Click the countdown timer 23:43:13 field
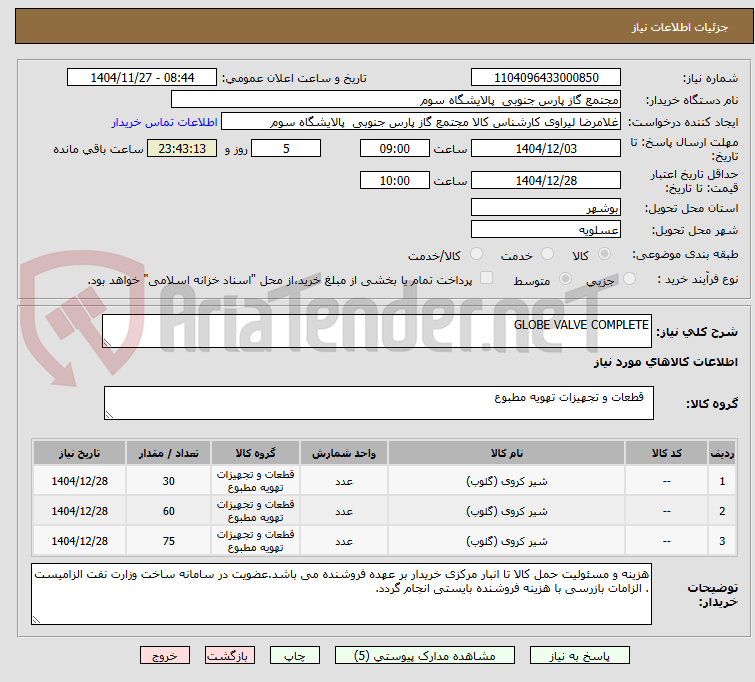The width and height of the screenshot is (755, 682). (x=182, y=148)
